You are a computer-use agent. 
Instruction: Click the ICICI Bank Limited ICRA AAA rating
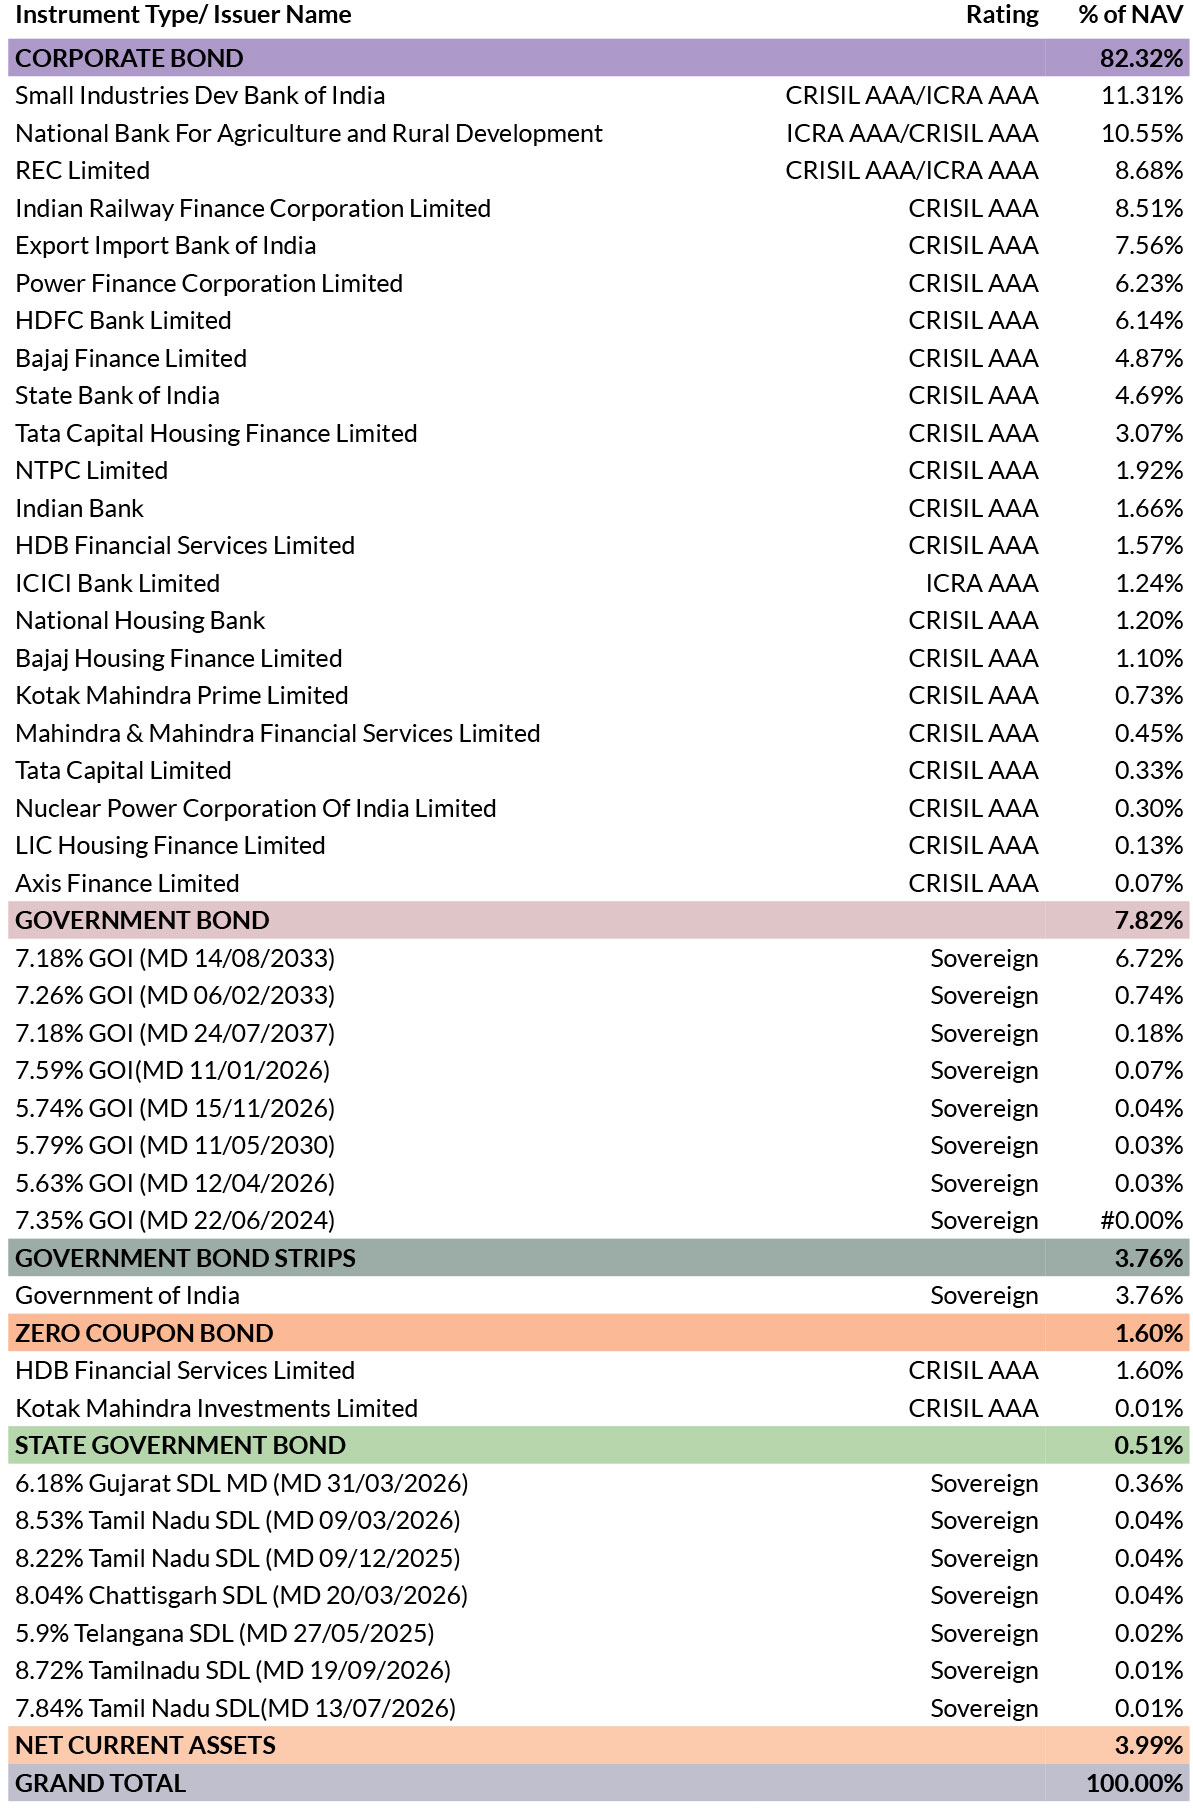click(982, 583)
